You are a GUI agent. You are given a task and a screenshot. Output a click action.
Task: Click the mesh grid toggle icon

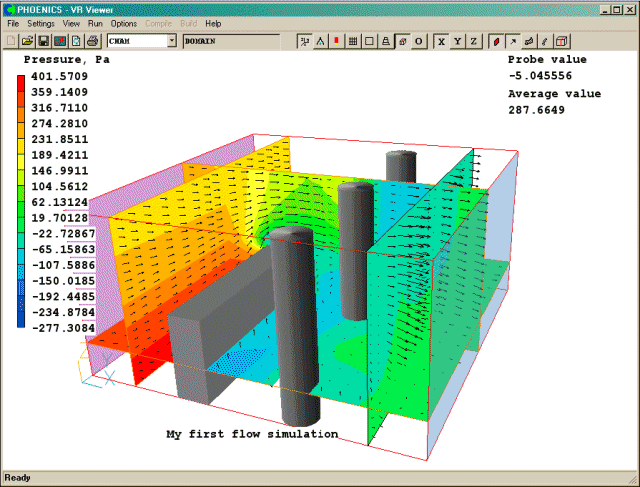click(353, 41)
